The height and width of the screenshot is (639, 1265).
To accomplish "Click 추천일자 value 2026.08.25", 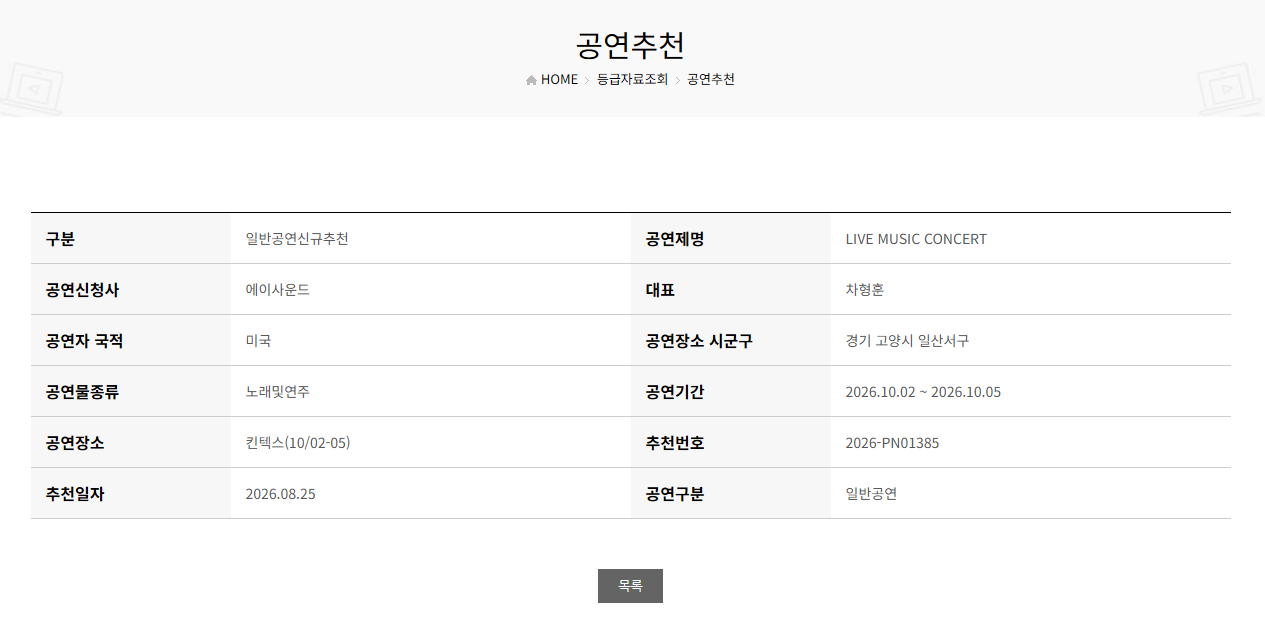I will click(x=280, y=494).
